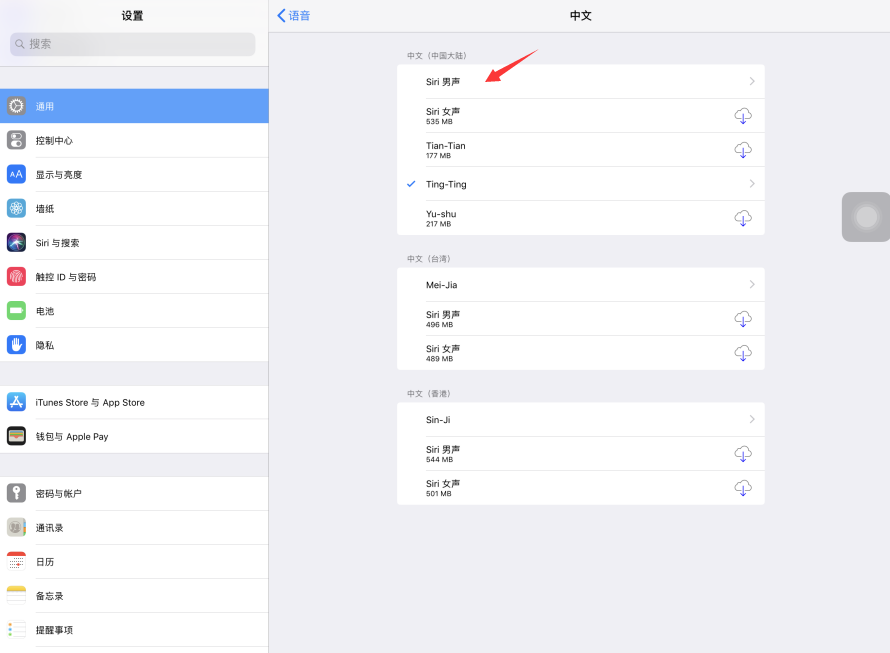Expand the Mei-Jia voice chevron
This screenshot has height=653, width=890.
pos(752,284)
